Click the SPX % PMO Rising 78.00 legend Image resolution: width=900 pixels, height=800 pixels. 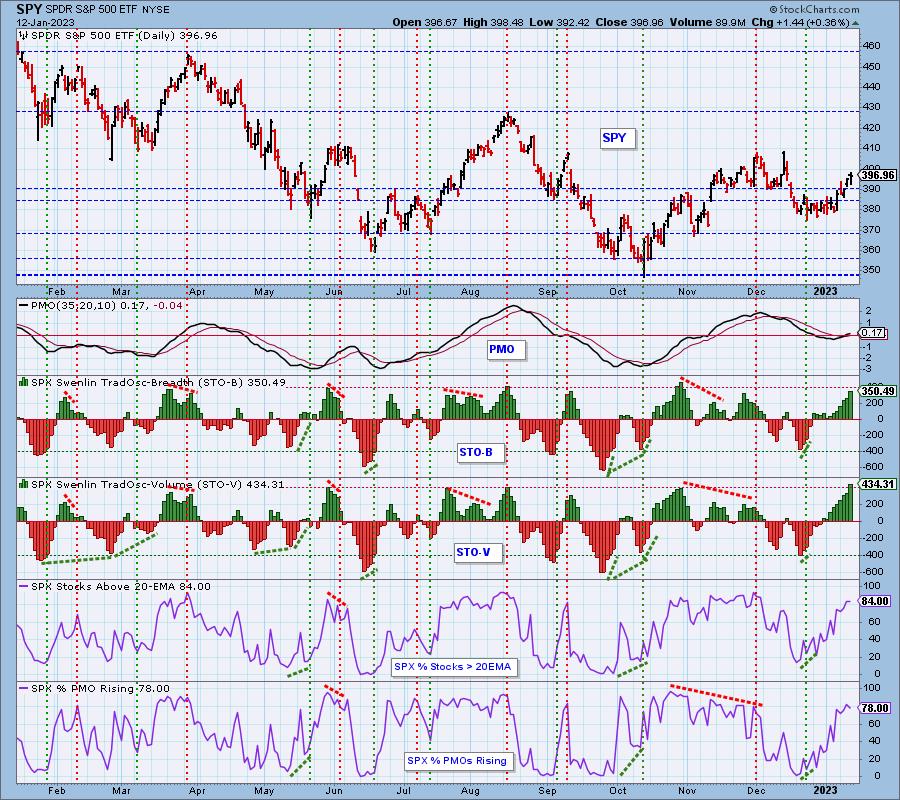click(100, 689)
